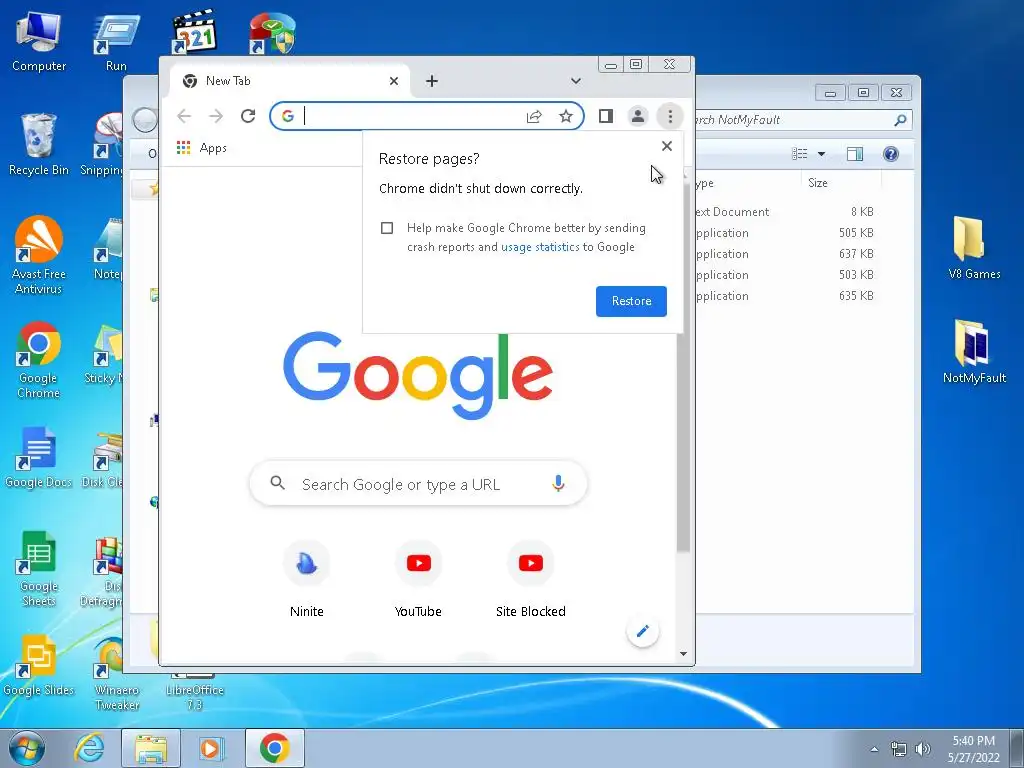This screenshot has width=1024, height=768.
Task: Open the Run desktop shortcut
Action: tap(116, 42)
